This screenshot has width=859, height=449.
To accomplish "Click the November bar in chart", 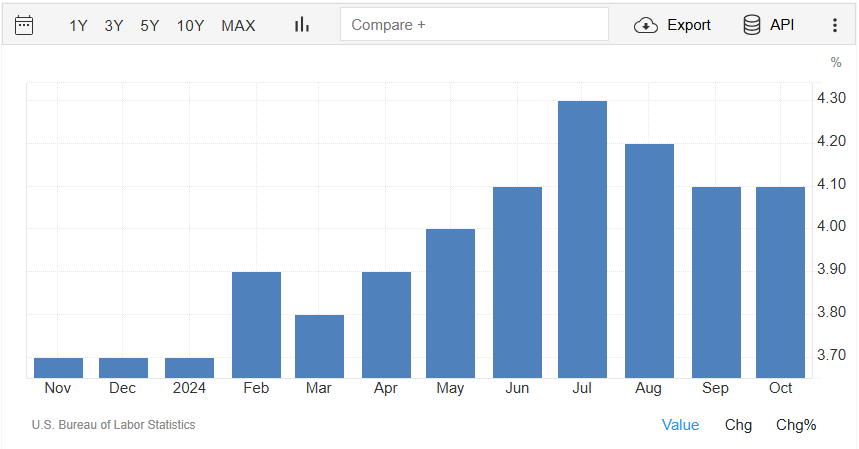I will (58, 368).
